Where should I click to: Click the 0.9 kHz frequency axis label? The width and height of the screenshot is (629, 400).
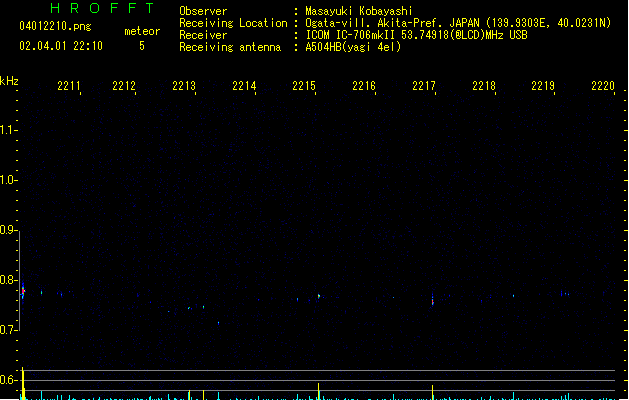tap(8, 230)
